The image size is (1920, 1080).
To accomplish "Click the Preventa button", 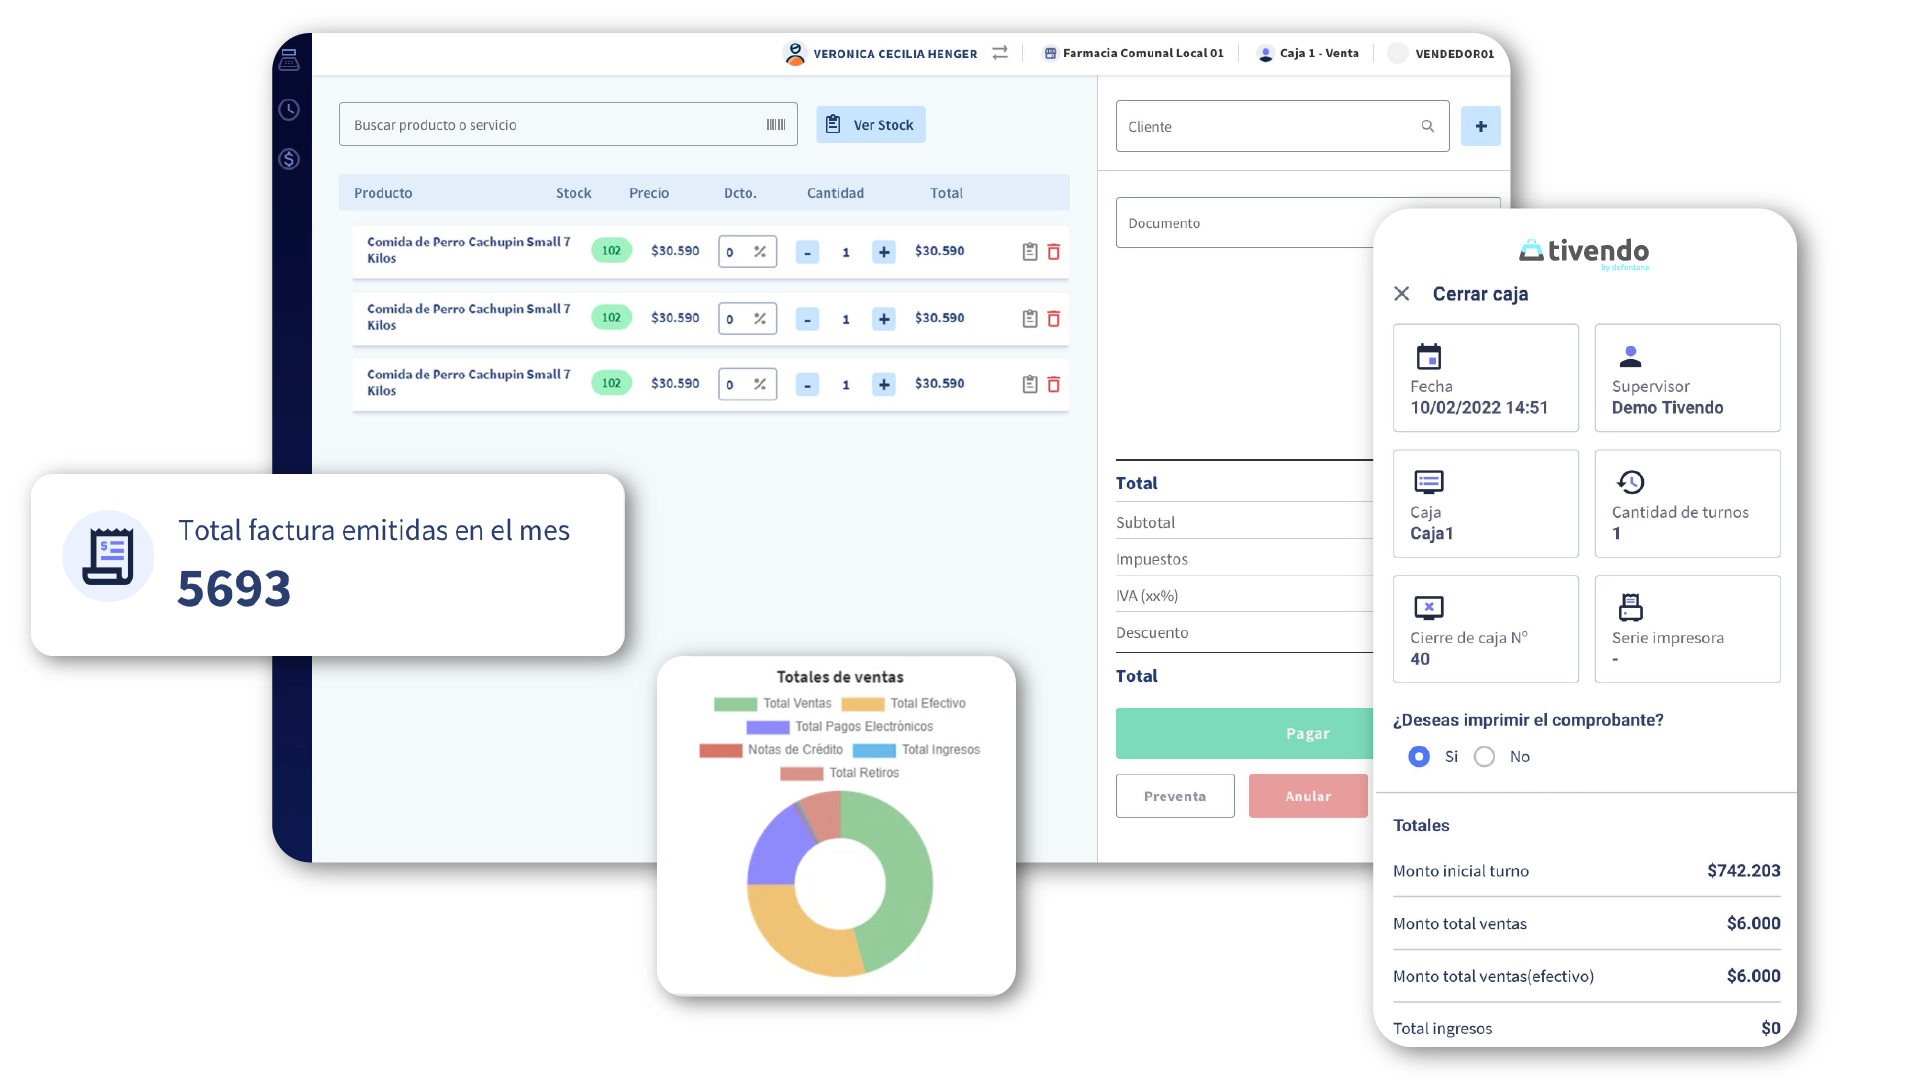I will click(x=1175, y=796).
